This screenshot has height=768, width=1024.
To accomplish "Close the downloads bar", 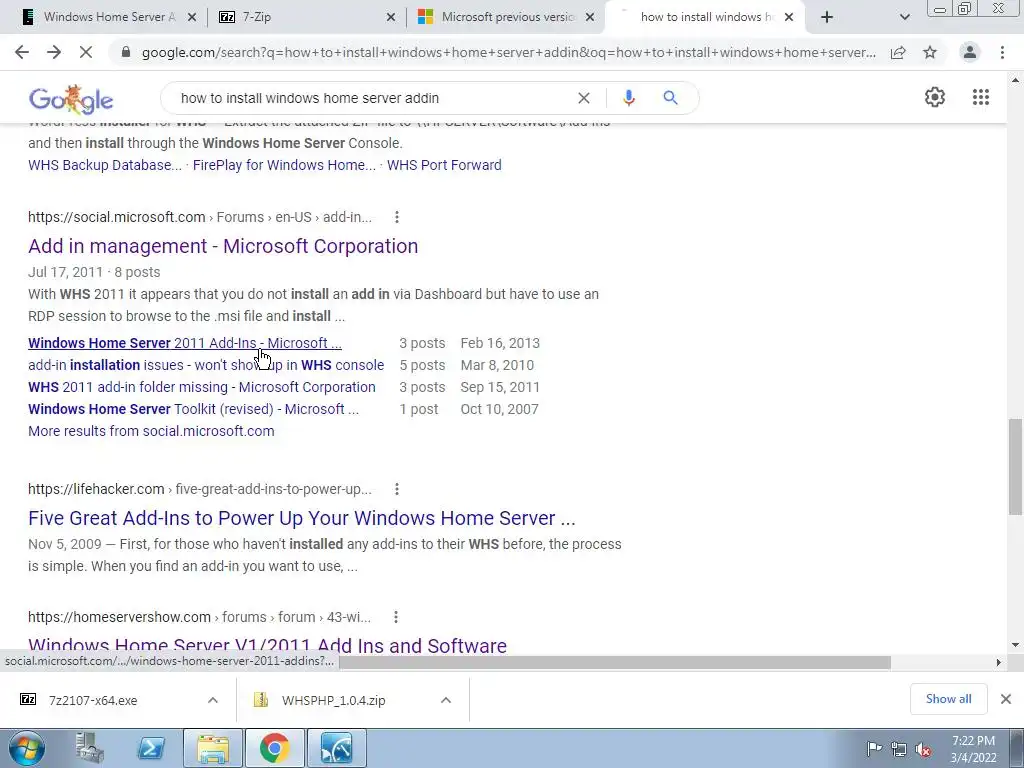I will [x=1006, y=699].
